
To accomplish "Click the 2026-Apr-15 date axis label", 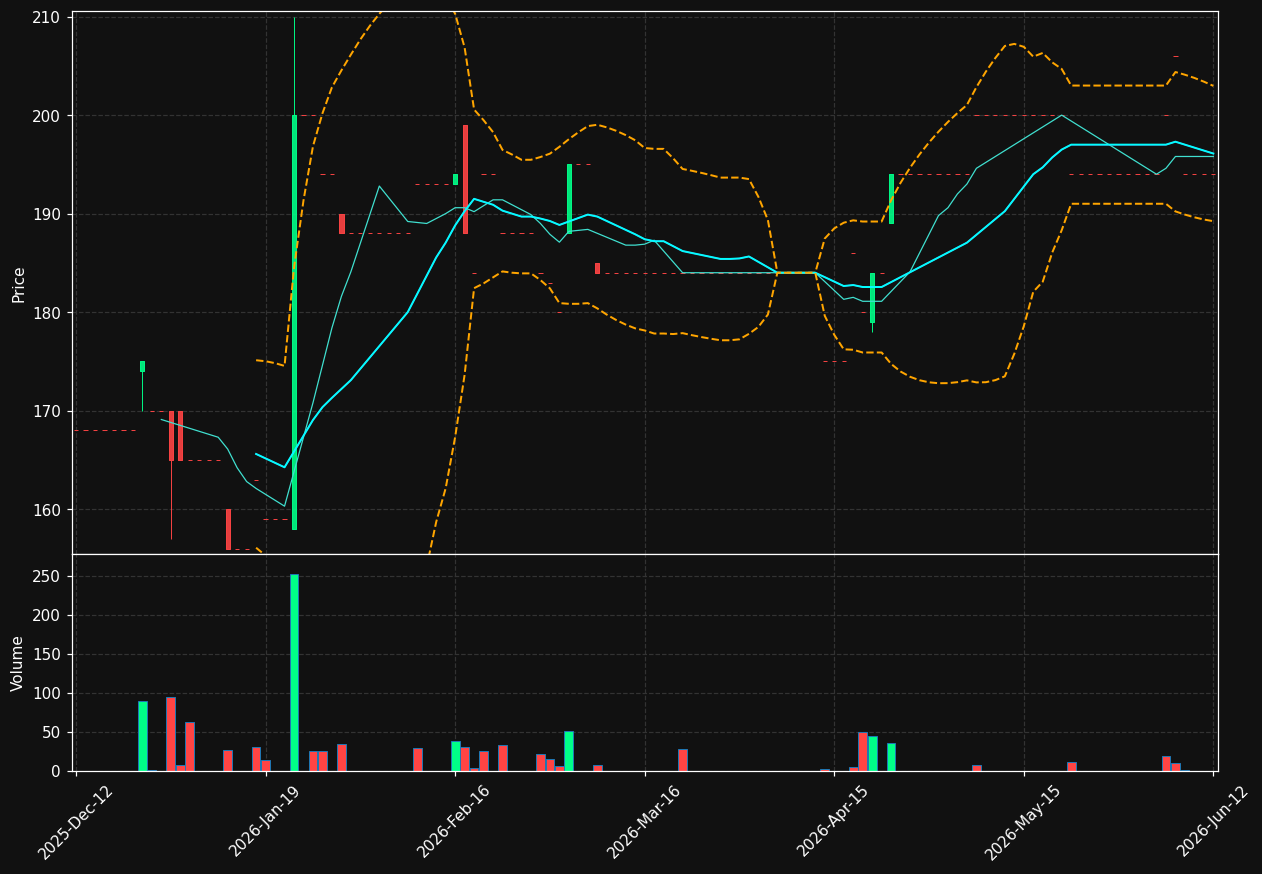I will click(x=833, y=821).
